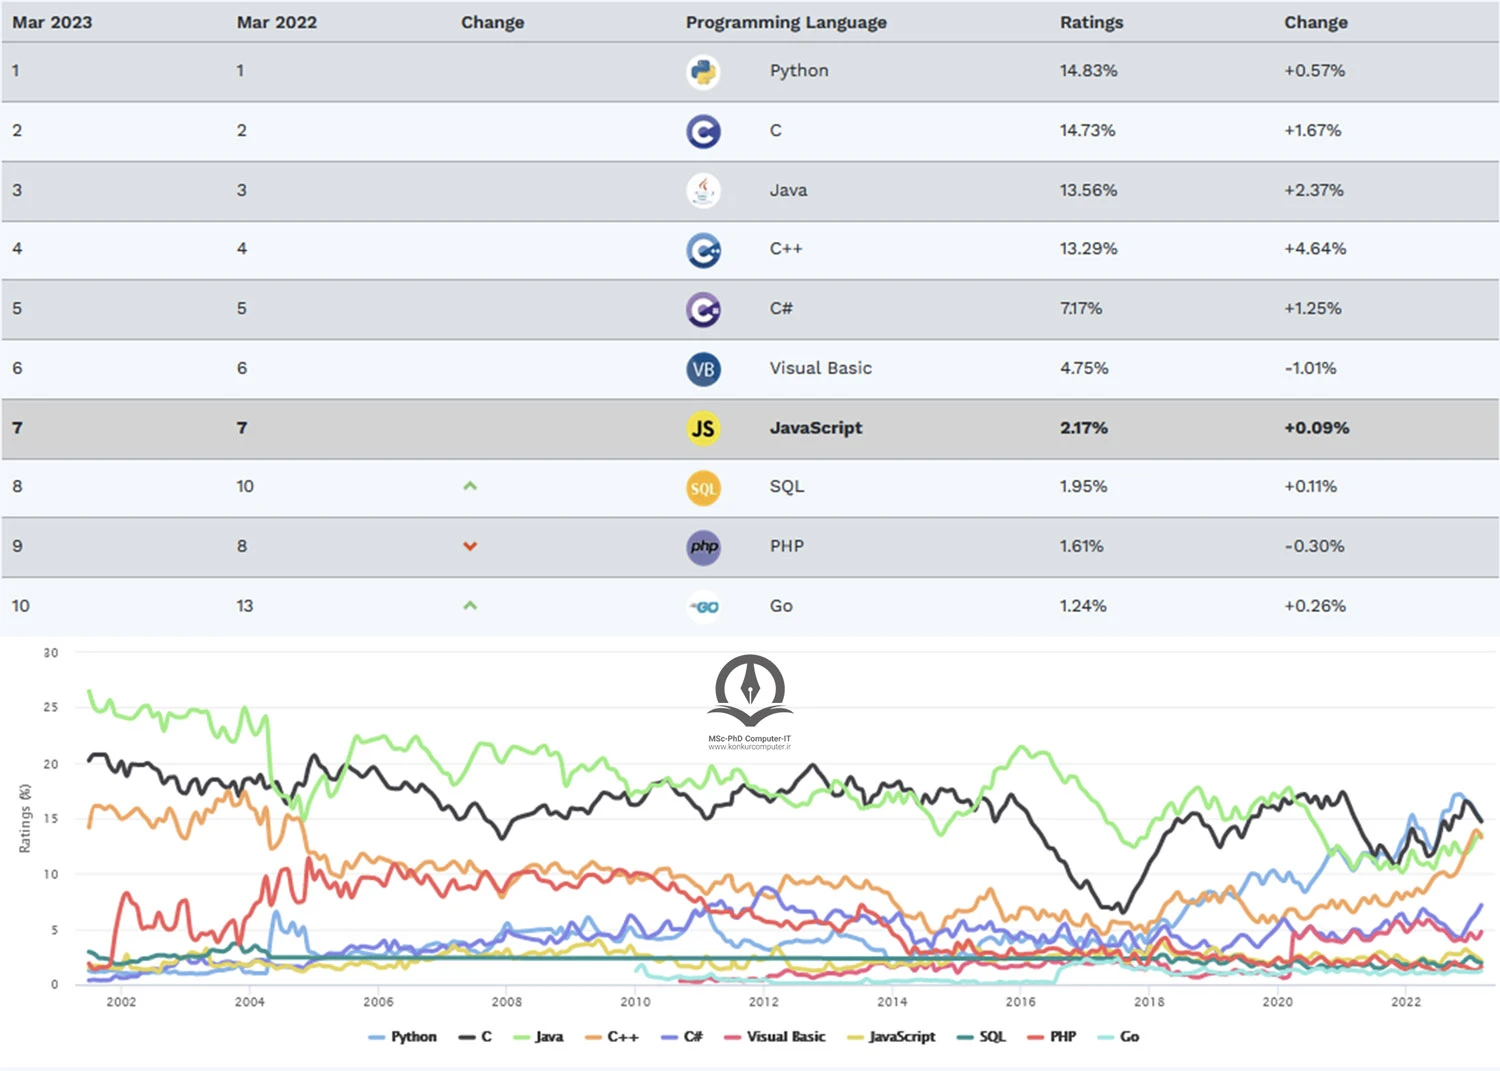Click the yellow JS JavaScript icon
The width and height of the screenshot is (1500, 1071).
pyautogui.click(x=703, y=428)
